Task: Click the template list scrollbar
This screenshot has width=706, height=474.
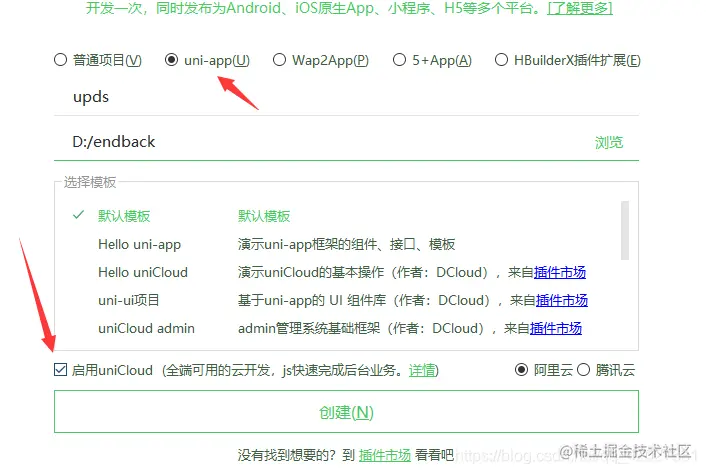Action: 625,230
